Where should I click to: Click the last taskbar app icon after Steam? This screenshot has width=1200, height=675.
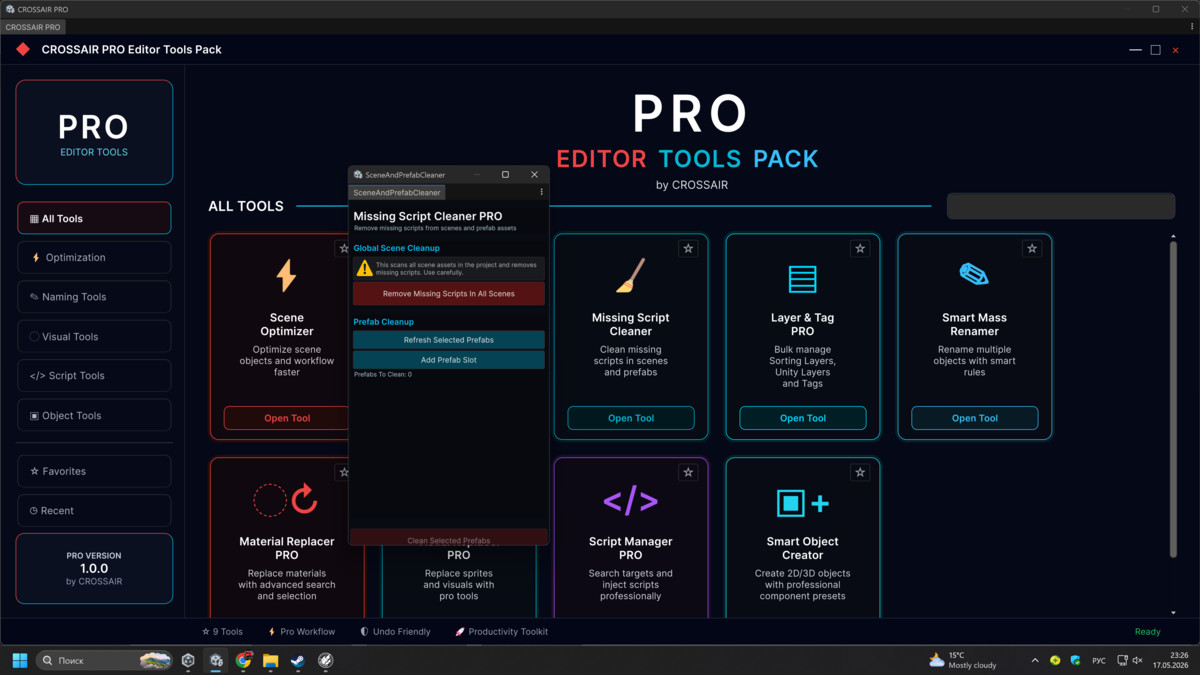pos(325,660)
